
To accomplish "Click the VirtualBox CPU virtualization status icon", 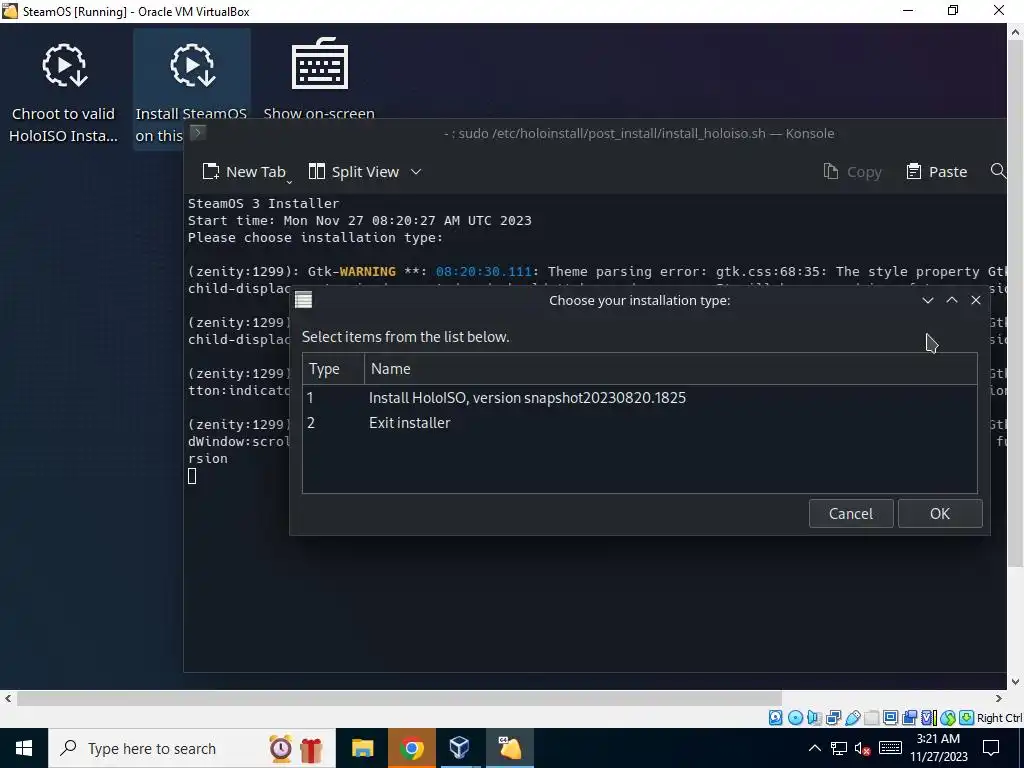I will click(929, 718).
